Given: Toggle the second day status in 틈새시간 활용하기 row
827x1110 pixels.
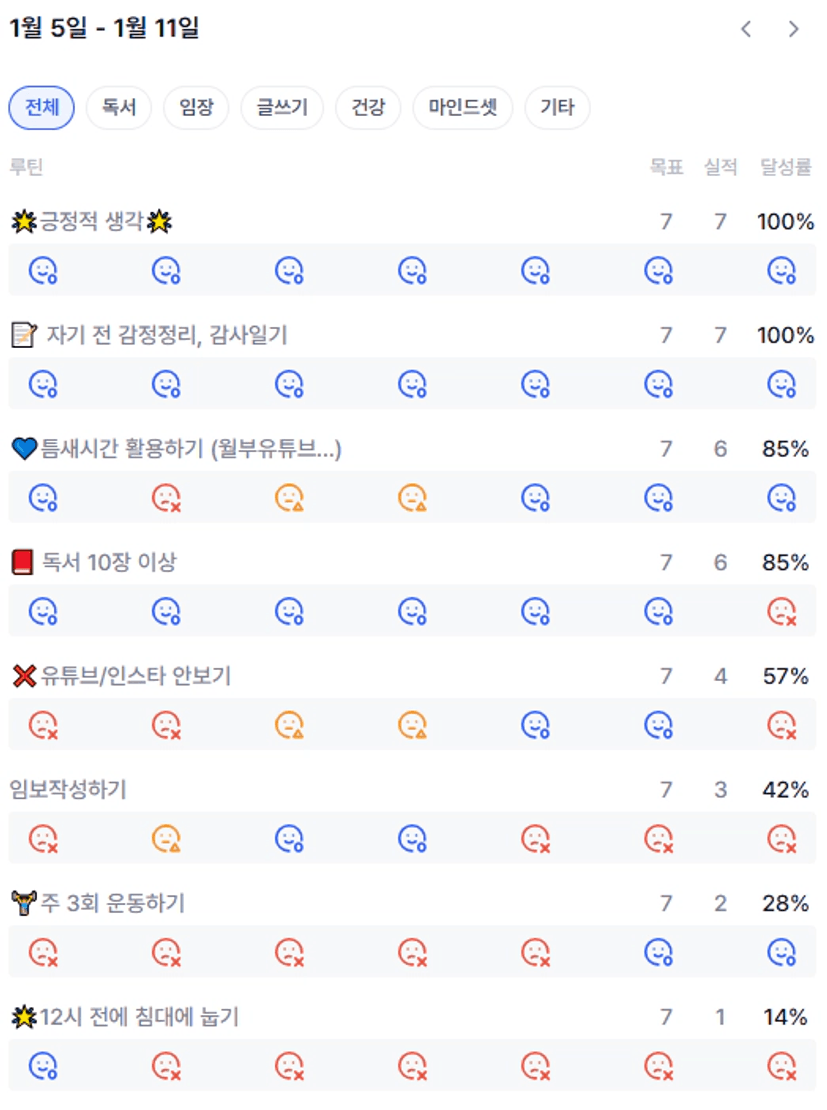Looking at the screenshot, I should (x=166, y=497).
